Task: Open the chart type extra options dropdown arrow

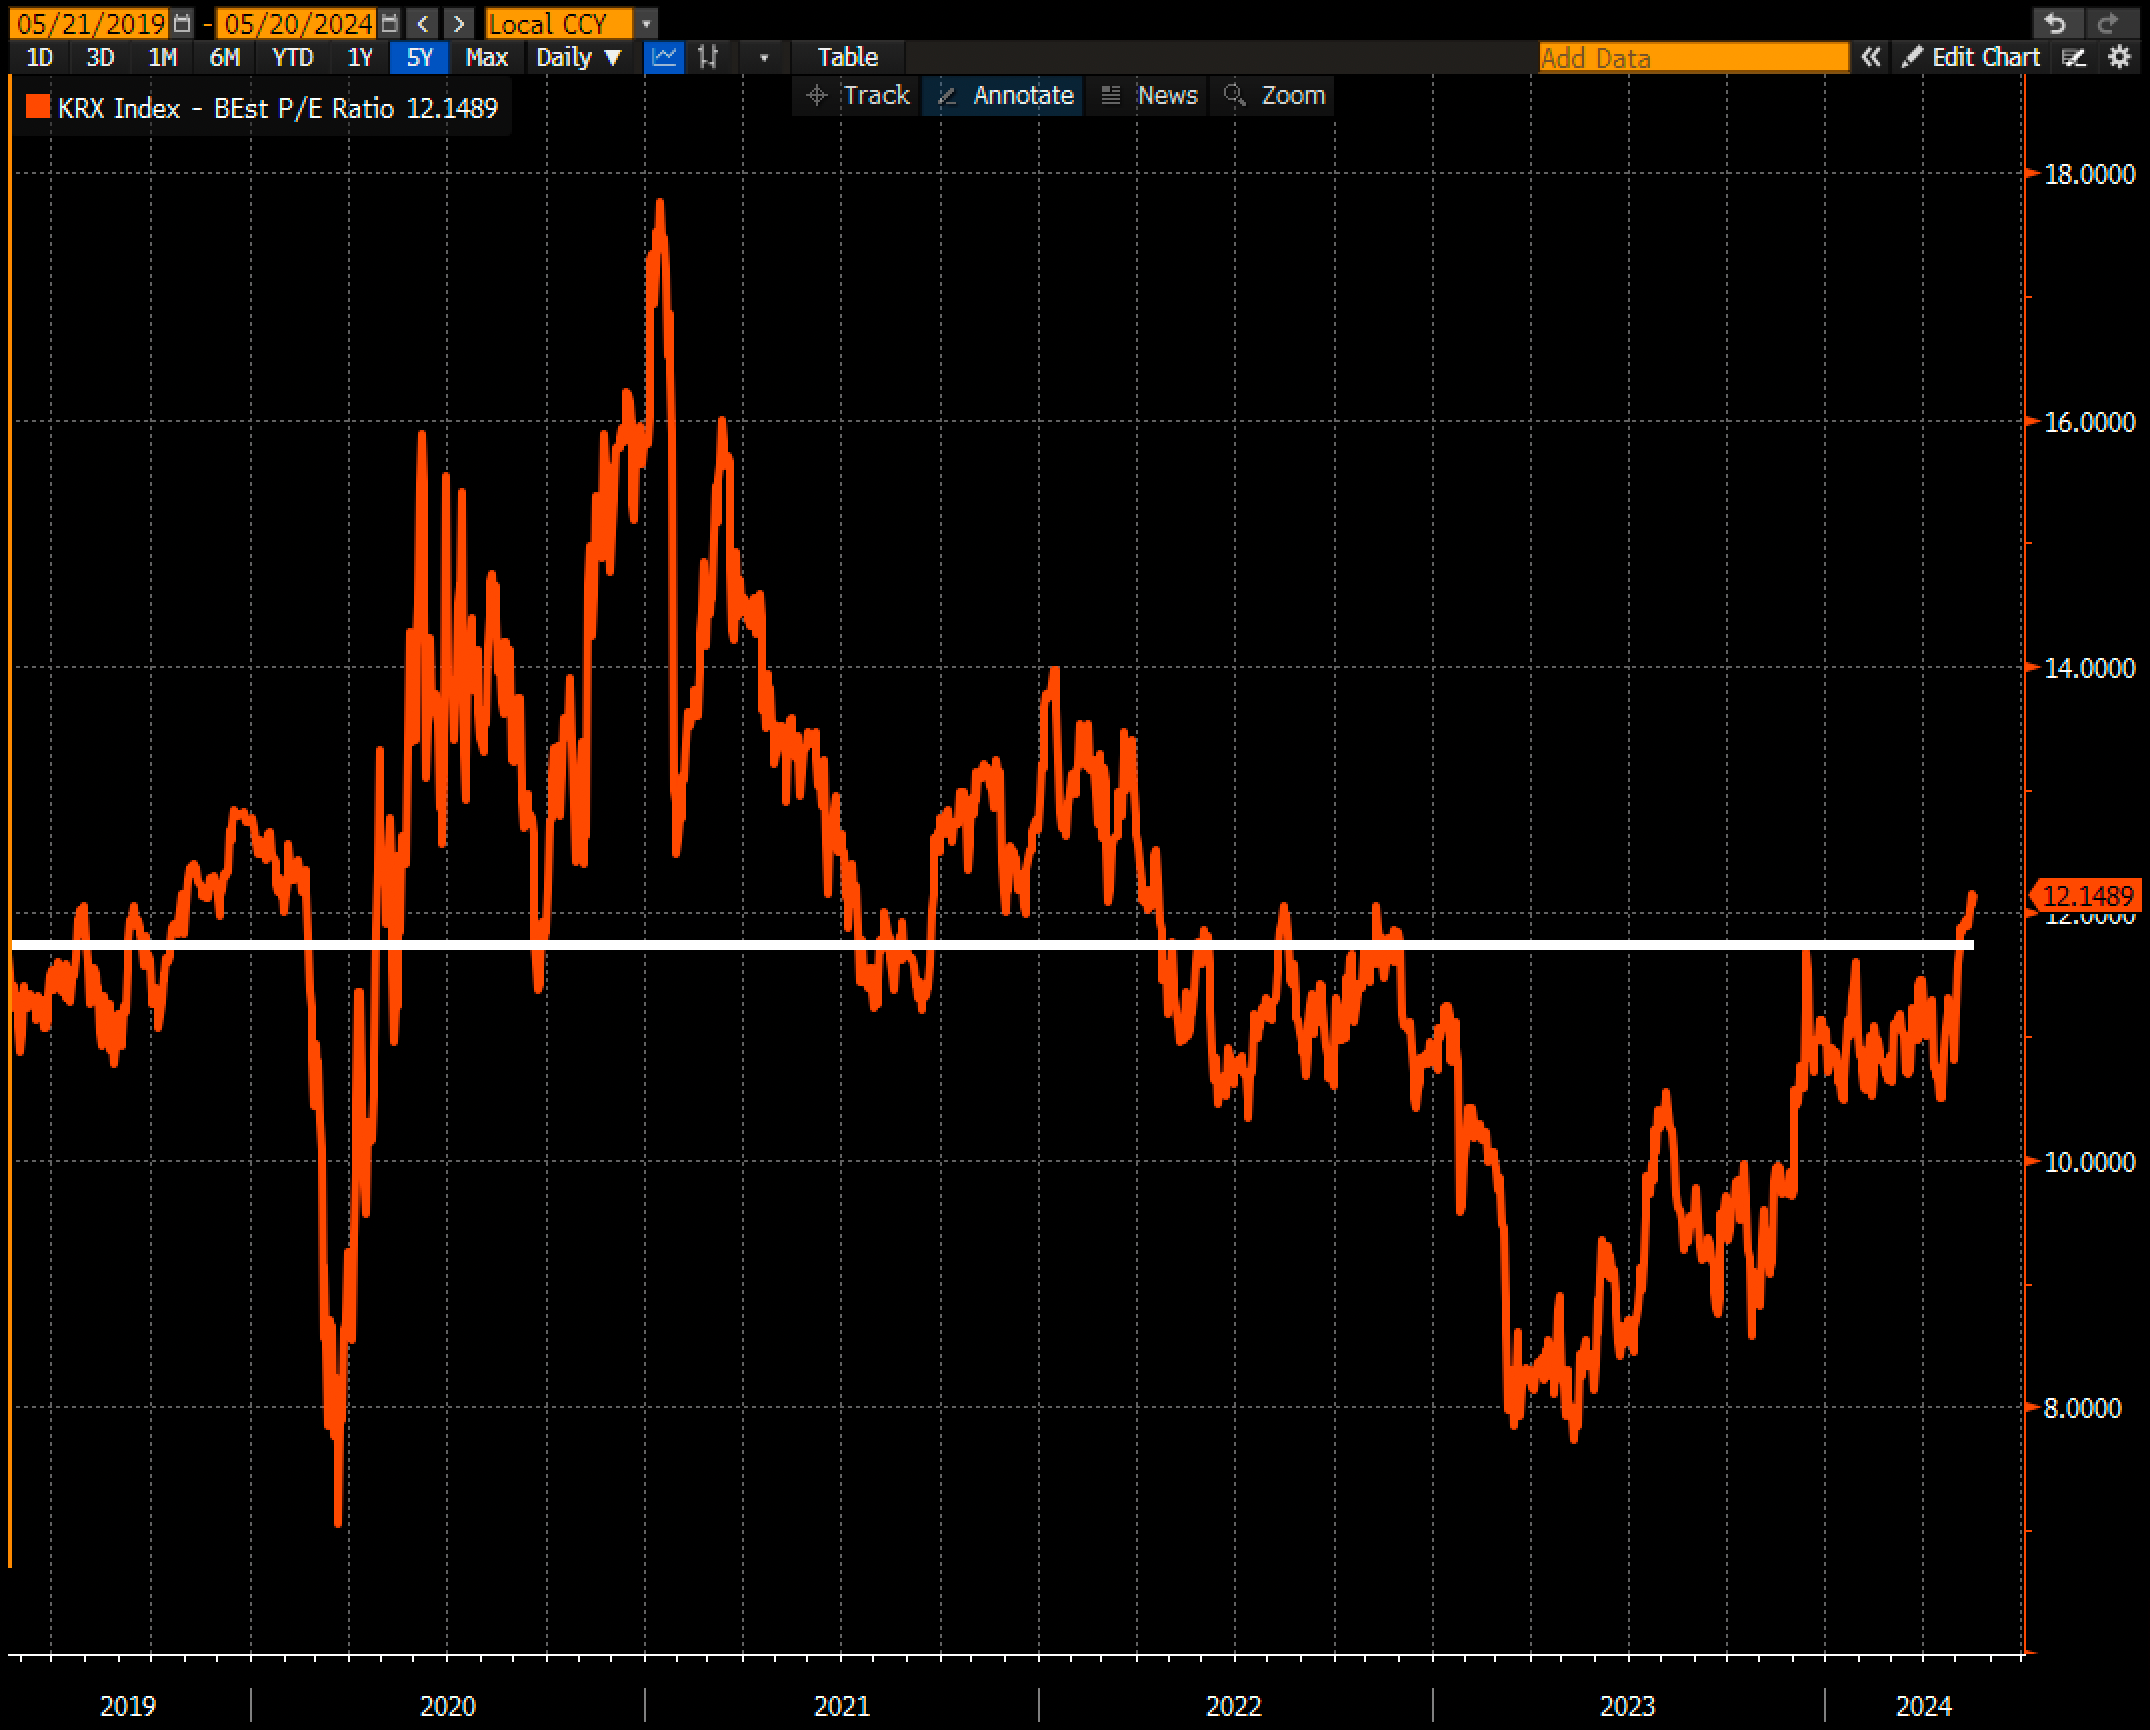Action: coord(764,58)
